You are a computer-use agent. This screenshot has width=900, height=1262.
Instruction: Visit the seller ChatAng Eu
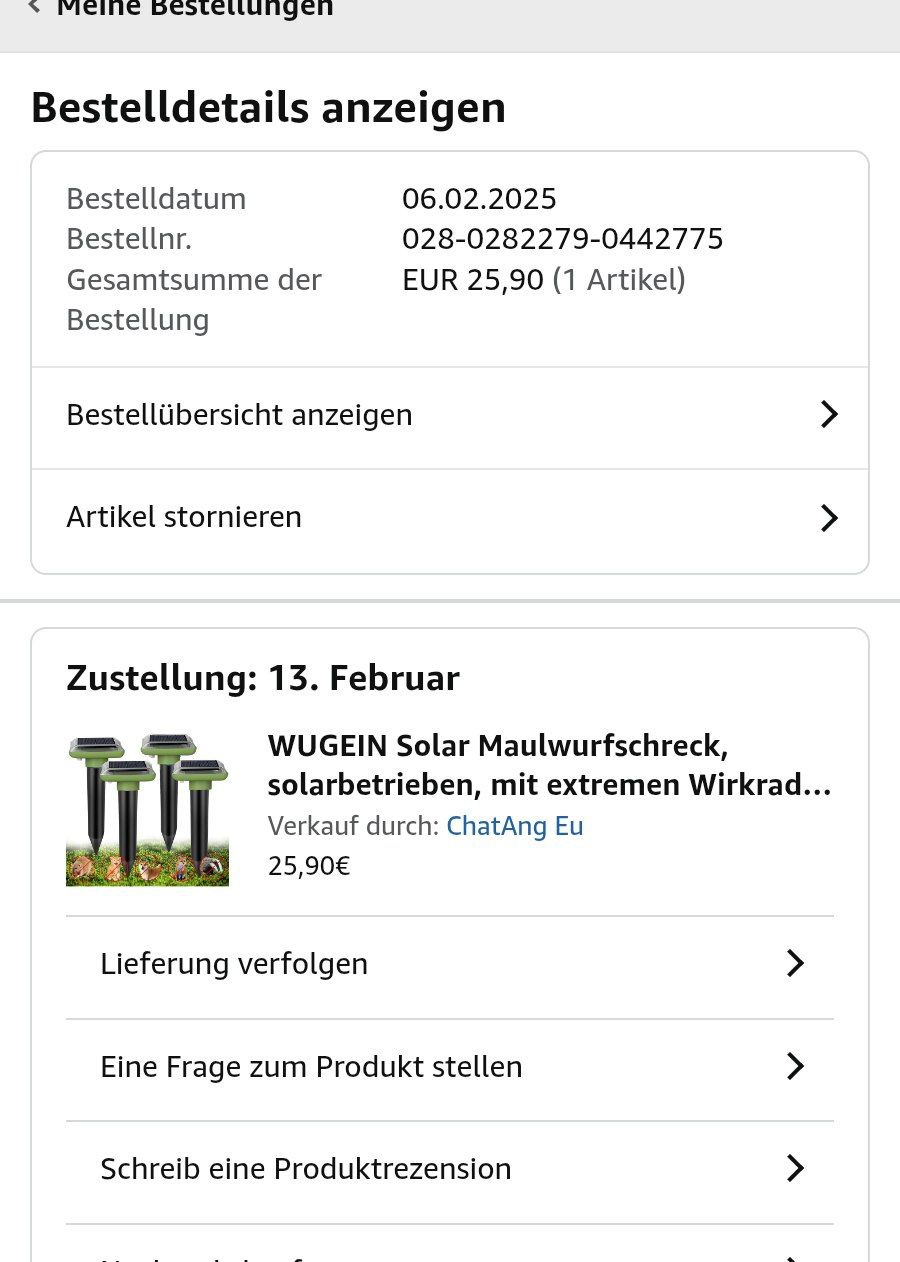coord(514,826)
